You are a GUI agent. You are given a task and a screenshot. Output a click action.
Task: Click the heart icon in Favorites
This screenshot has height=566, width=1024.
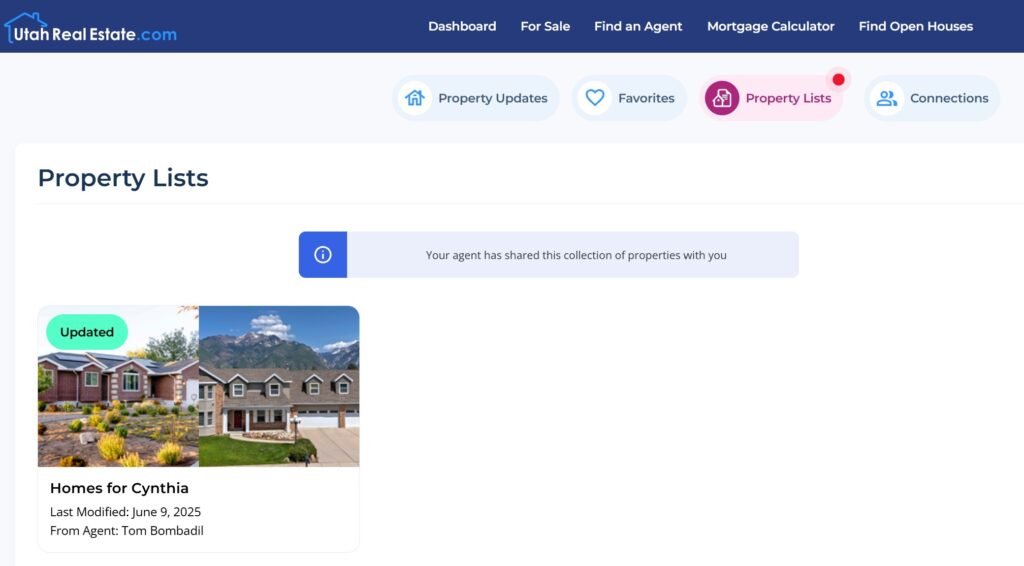[595, 98]
